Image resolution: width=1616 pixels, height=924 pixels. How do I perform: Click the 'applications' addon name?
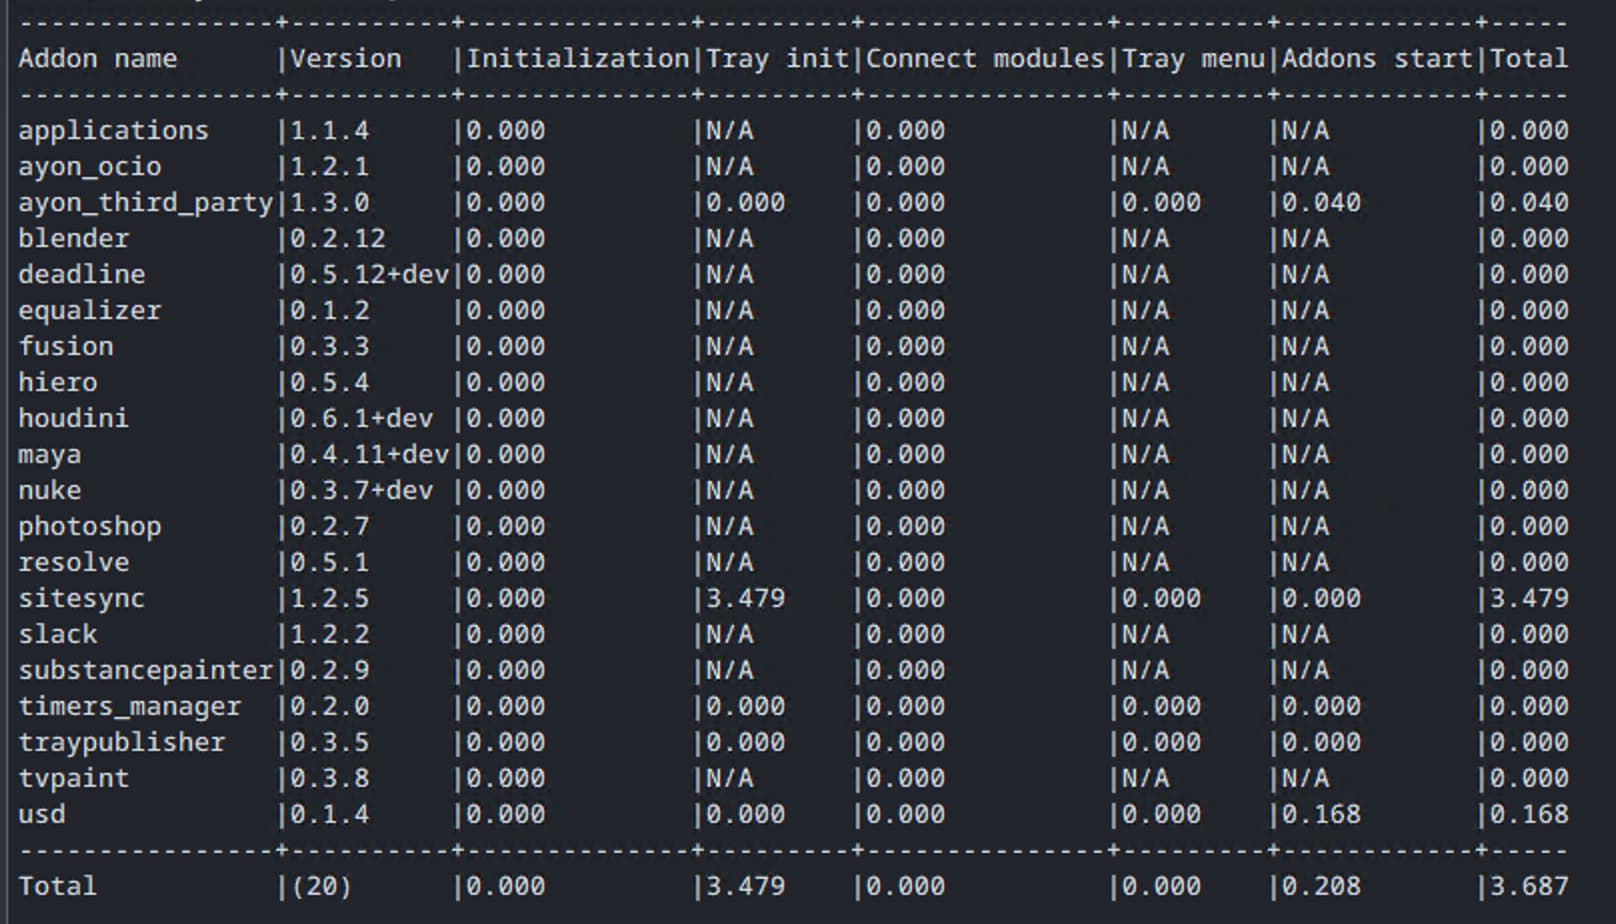pos(114,131)
